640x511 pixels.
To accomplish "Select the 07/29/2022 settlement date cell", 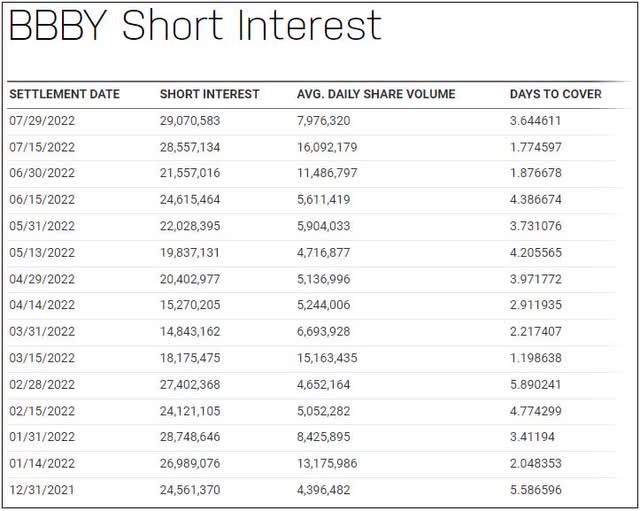I will coord(42,121).
